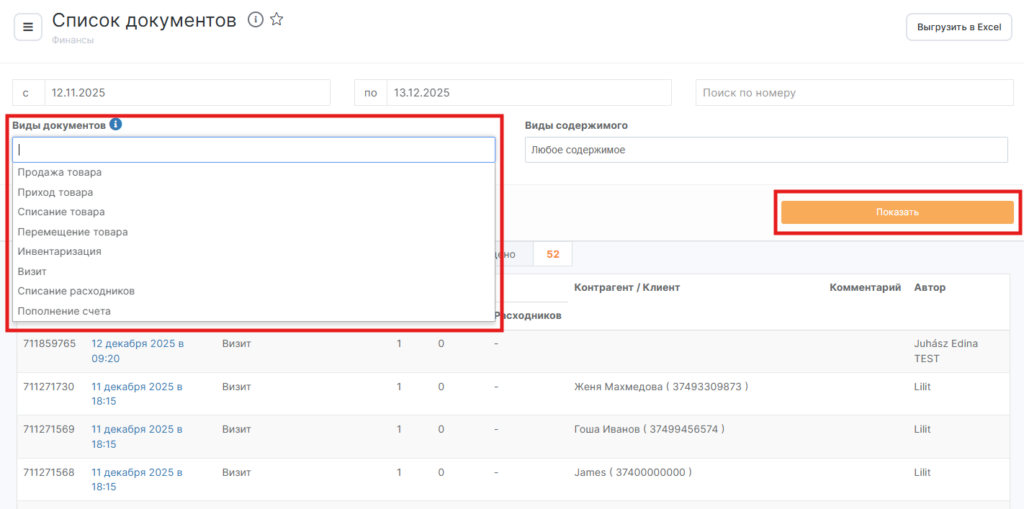Click Выгрузить в Excel button
Image resolution: width=1024 pixels, height=509 pixels.
coord(958,27)
